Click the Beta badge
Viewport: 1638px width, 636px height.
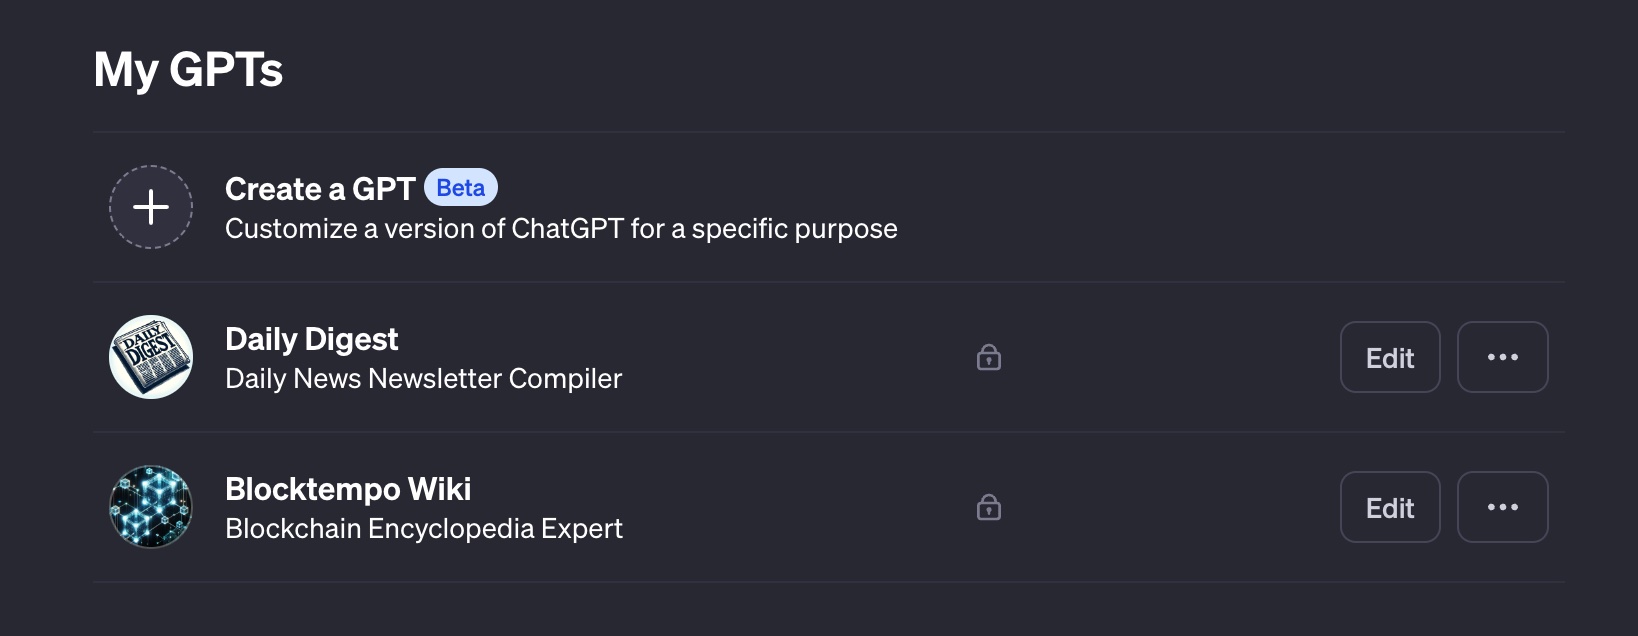pos(461,188)
